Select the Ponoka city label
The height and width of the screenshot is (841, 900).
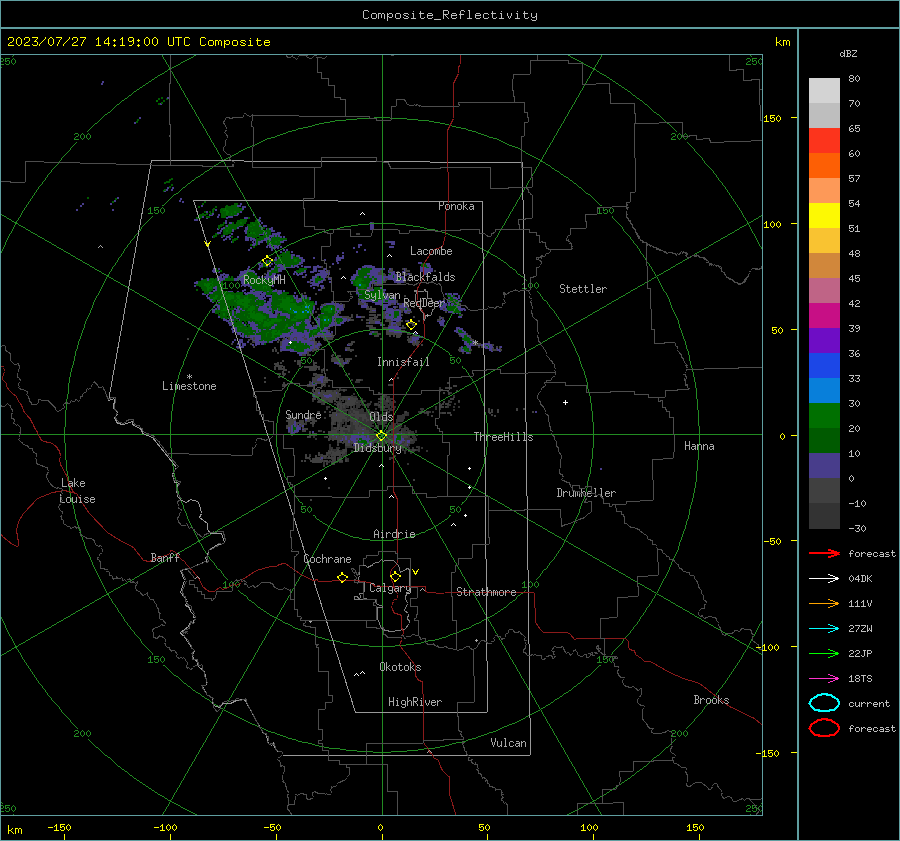tap(456, 206)
